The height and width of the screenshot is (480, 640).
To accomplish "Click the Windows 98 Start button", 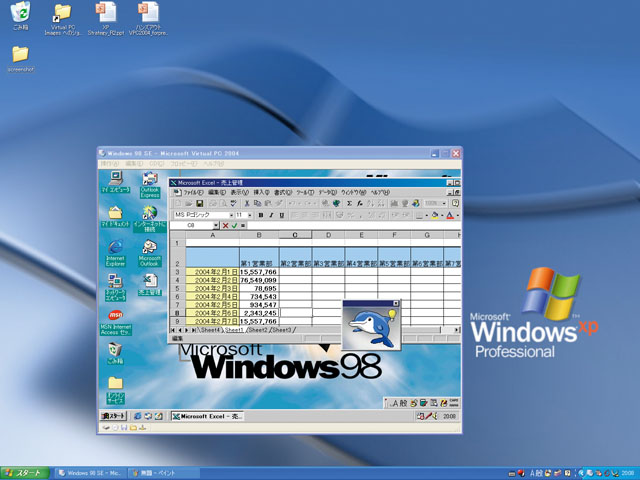I will pyautogui.click(x=114, y=416).
